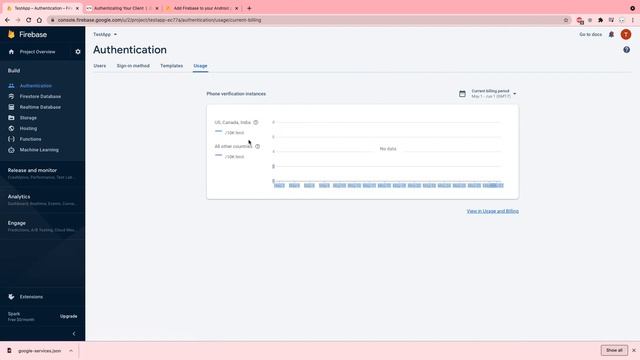Open Project Overview home icon
This screenshot has width=640, height=360.
(11, 52)
